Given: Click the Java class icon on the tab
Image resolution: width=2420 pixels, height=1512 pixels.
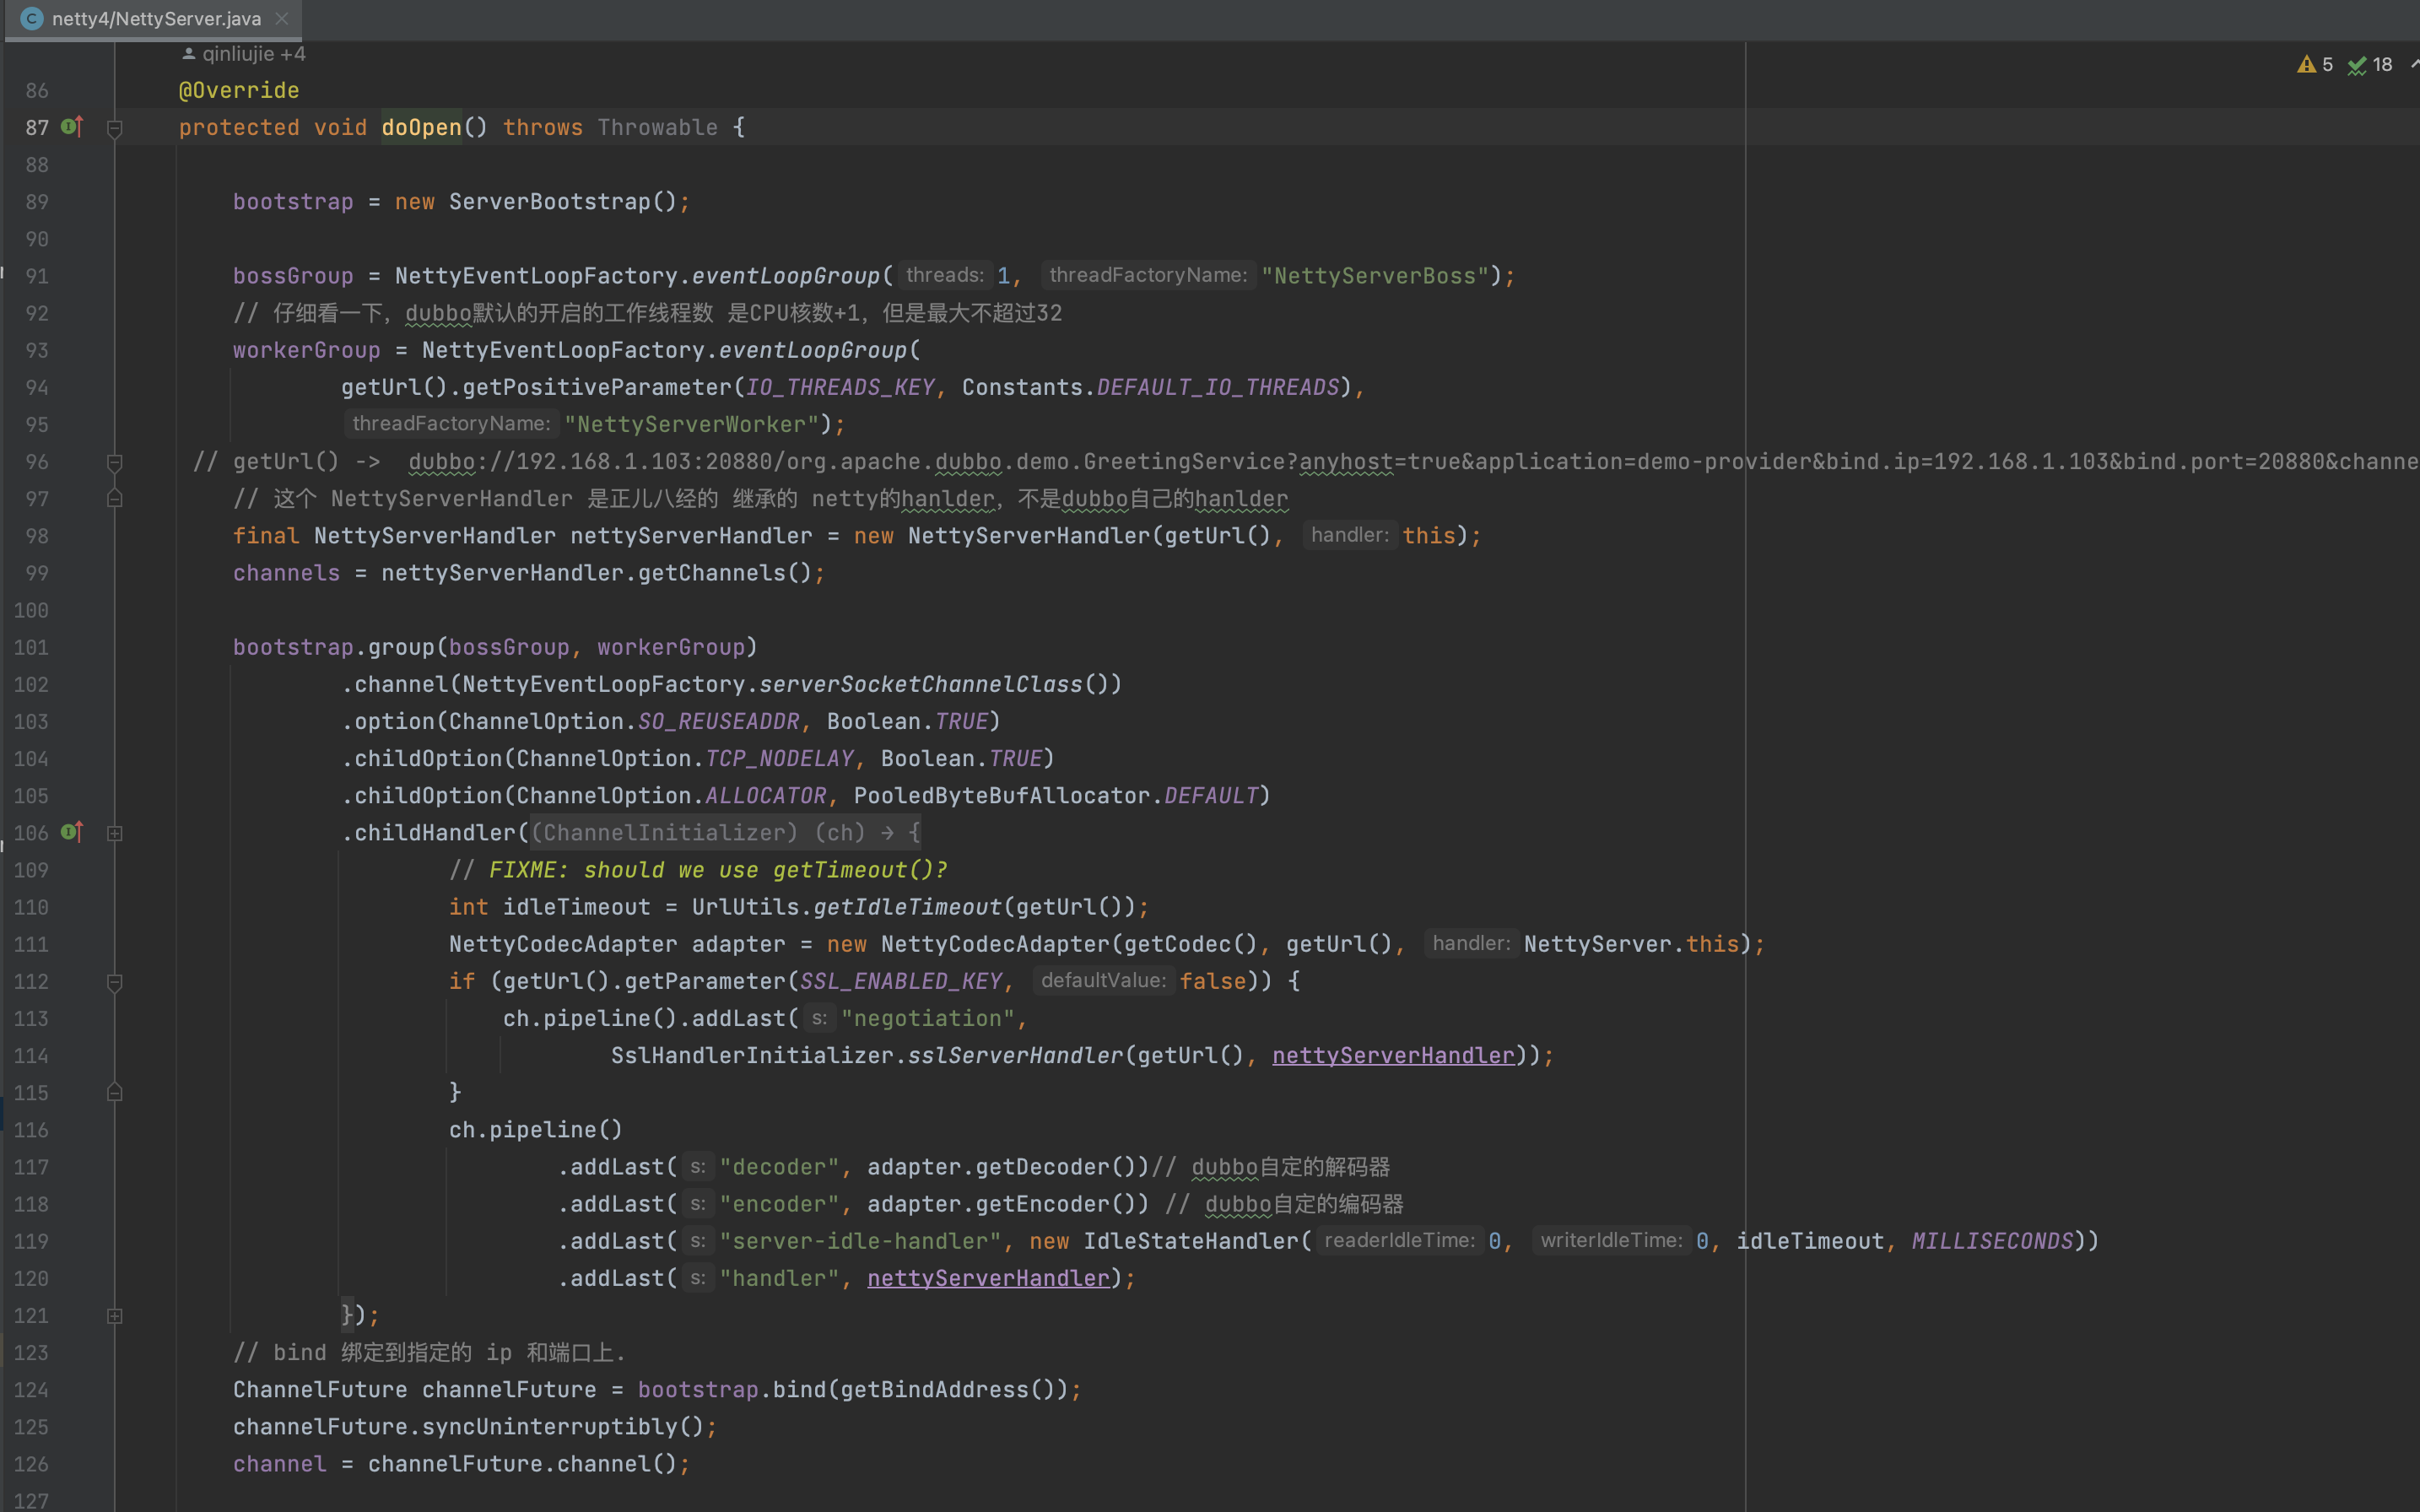Looking at the screenshot, I should coord(32,19).
